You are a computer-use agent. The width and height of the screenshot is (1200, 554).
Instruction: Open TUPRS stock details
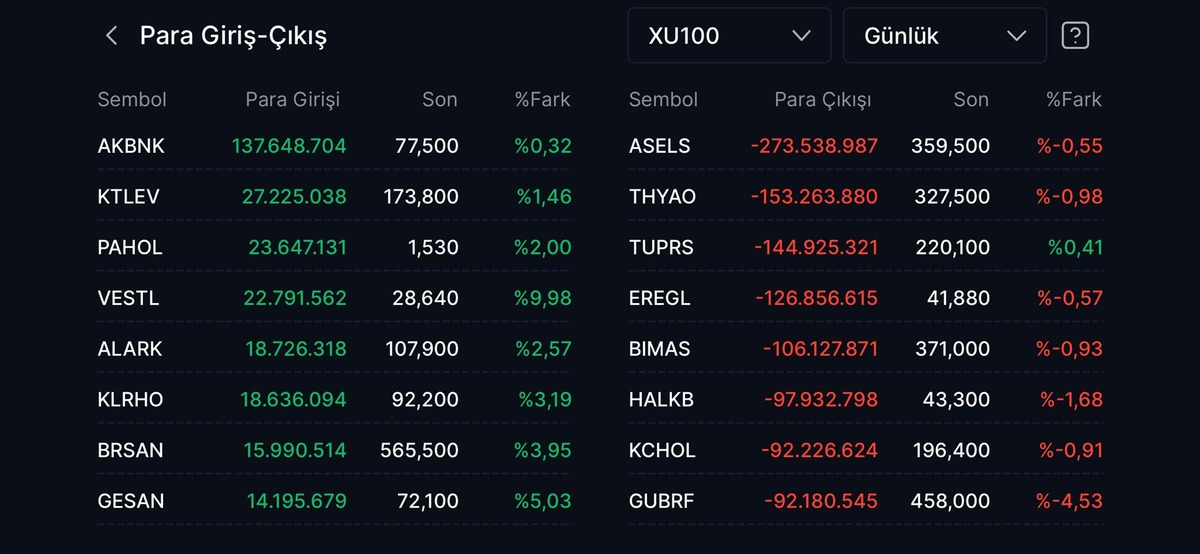pyautogui.click(x=866, y=247)
